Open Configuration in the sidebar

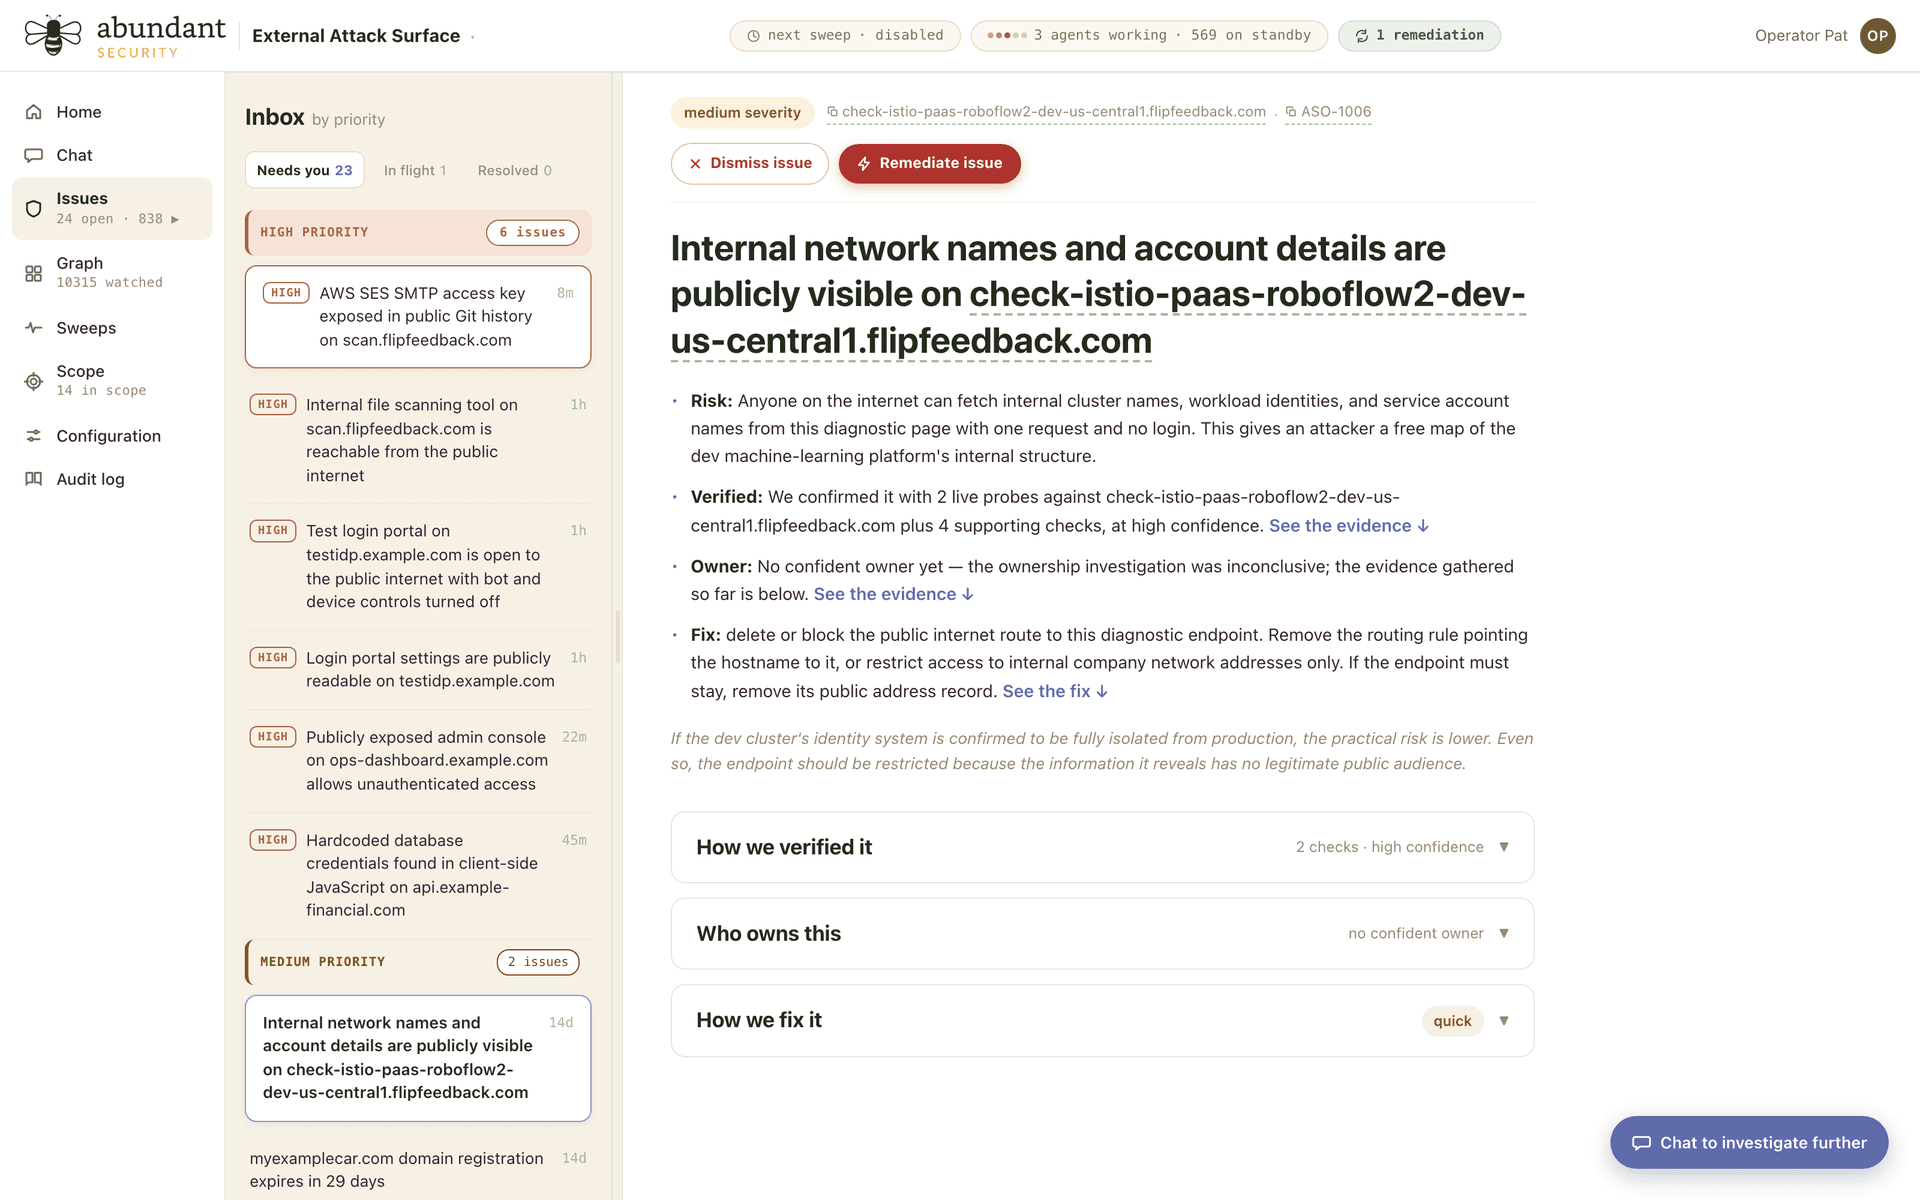[112, 436]
